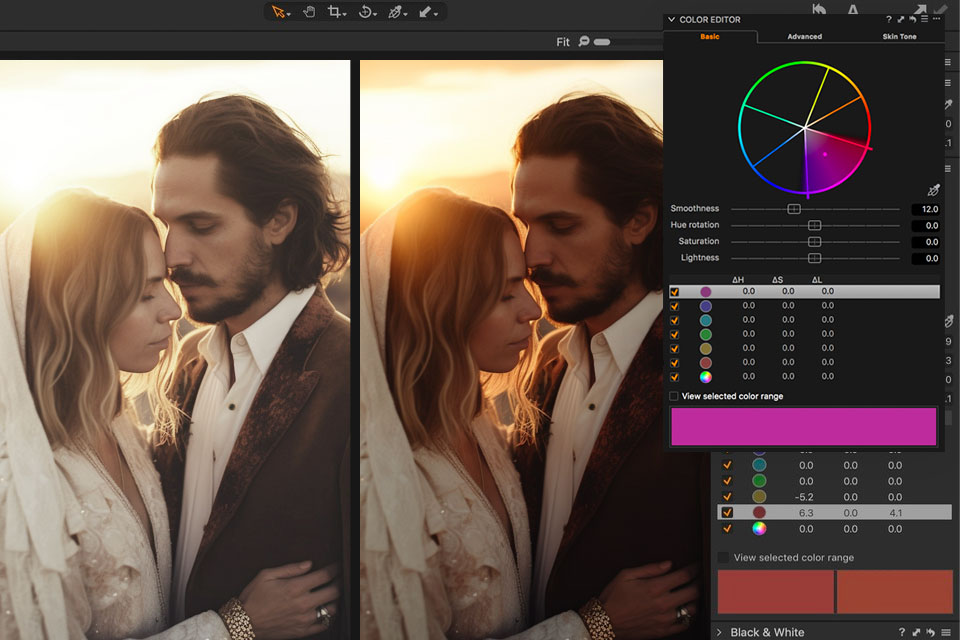Image resolution: width=960 pixels, height=640 pixels.
Task: Click the Fit zoom label
Action: [563, 42]
